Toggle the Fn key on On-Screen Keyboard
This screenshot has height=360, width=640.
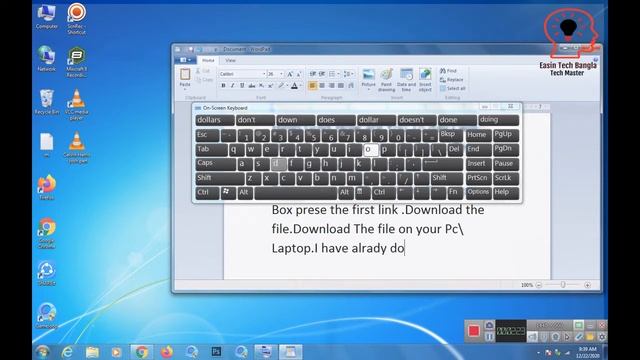(455, 193)
